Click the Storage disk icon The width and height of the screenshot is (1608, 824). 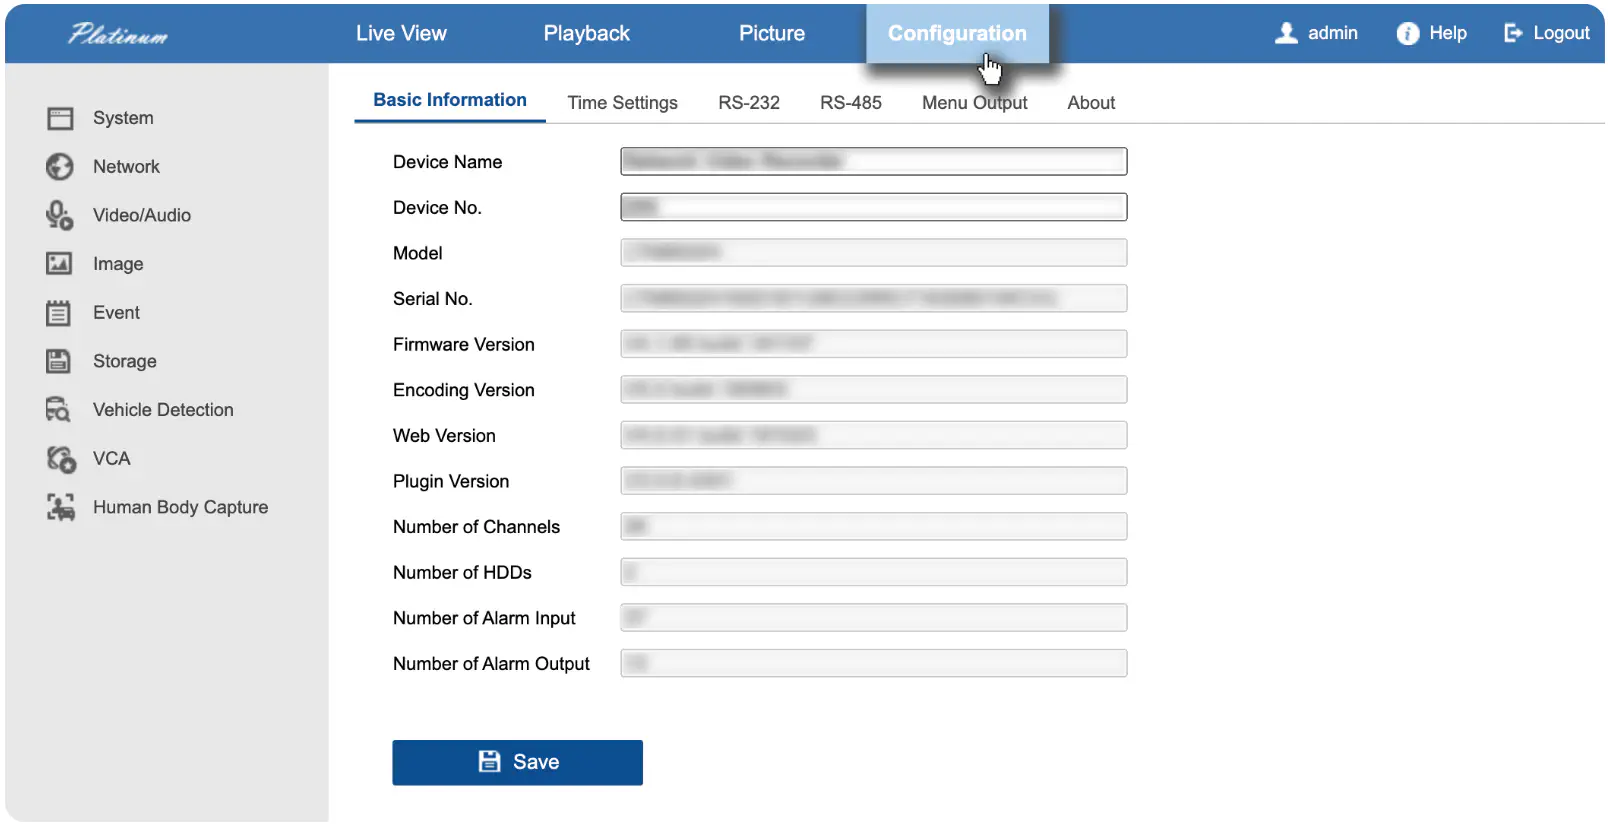tap(59, 361)
